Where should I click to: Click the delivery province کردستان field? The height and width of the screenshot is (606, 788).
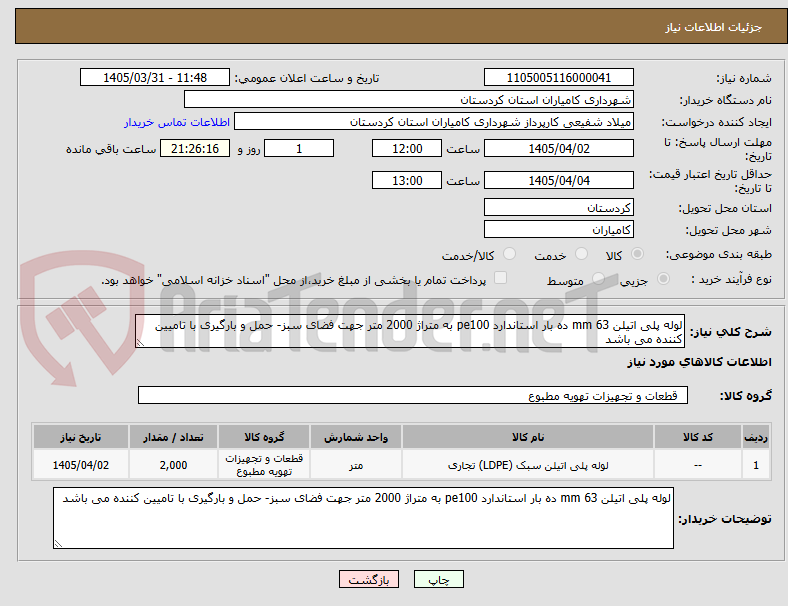(558, 208)
